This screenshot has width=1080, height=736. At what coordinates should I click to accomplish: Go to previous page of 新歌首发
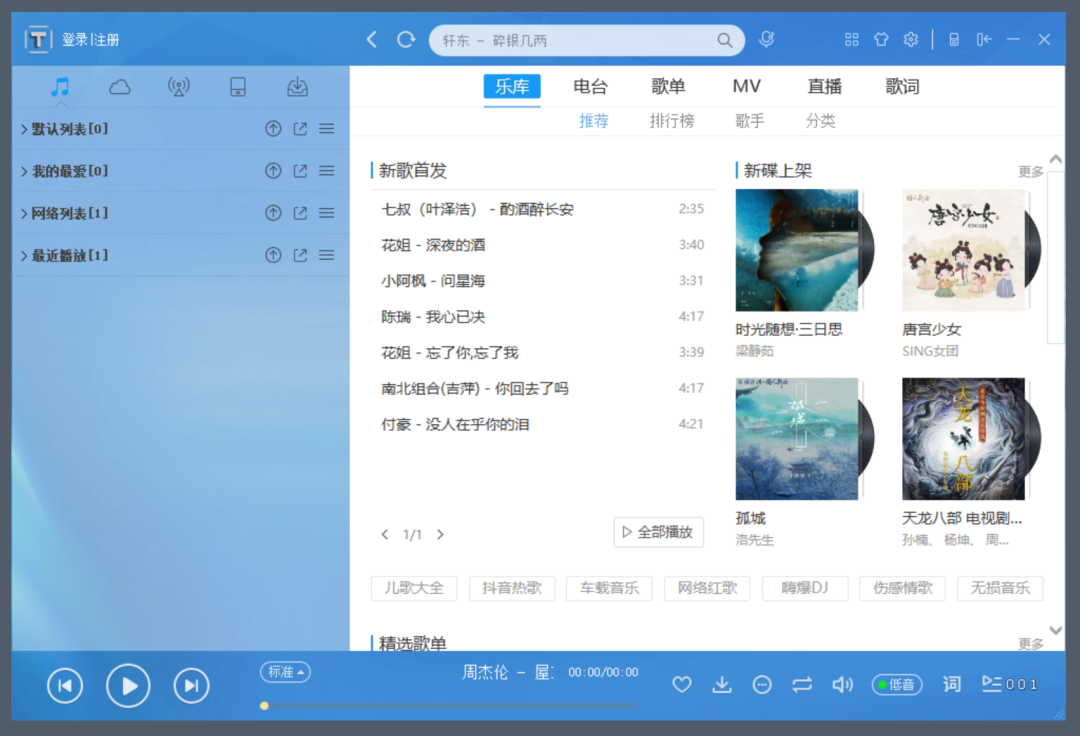(385, 534)
